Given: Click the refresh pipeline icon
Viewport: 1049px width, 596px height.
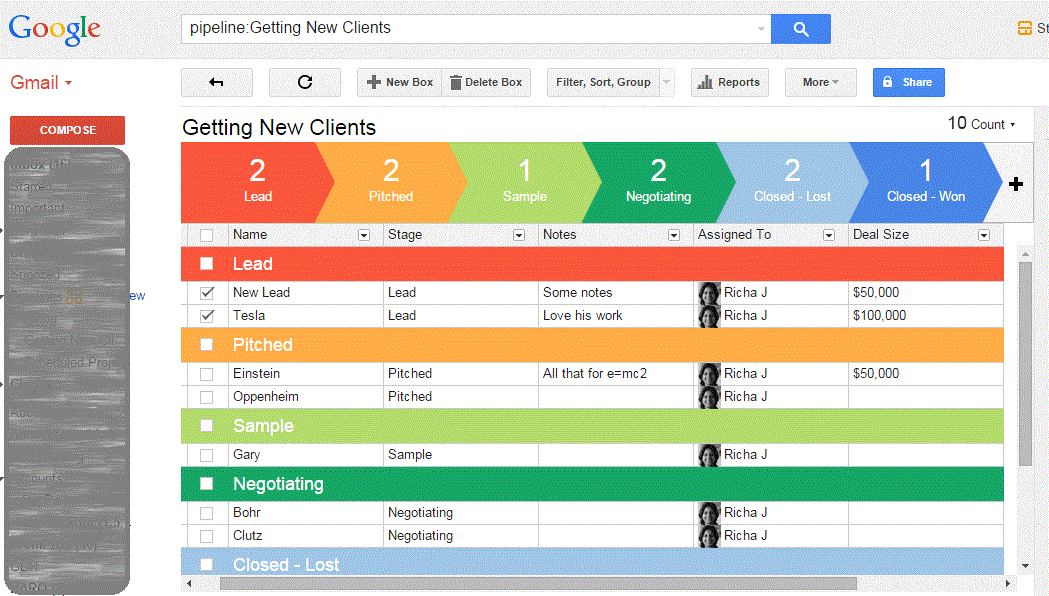Looking at the screenshot, I should (305, 83).
